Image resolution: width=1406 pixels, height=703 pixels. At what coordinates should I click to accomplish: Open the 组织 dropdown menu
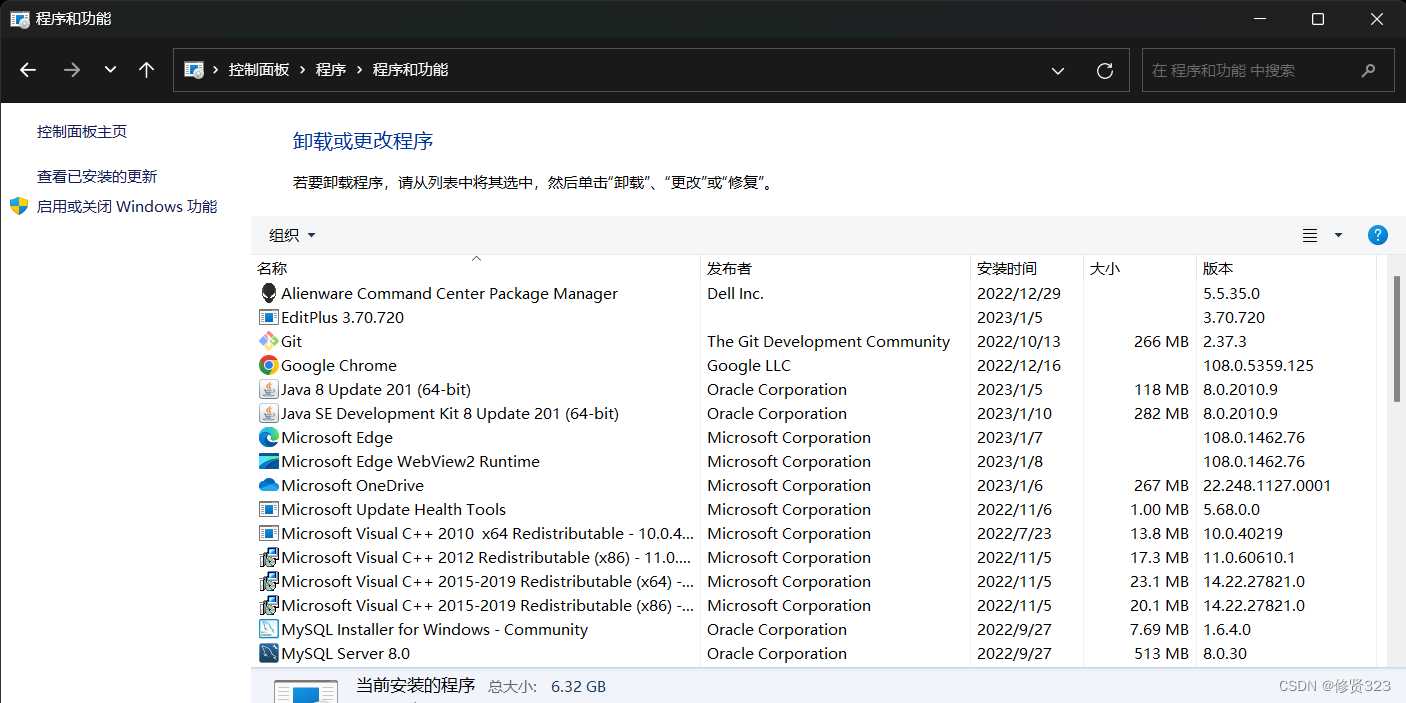(x=290, y=235)
